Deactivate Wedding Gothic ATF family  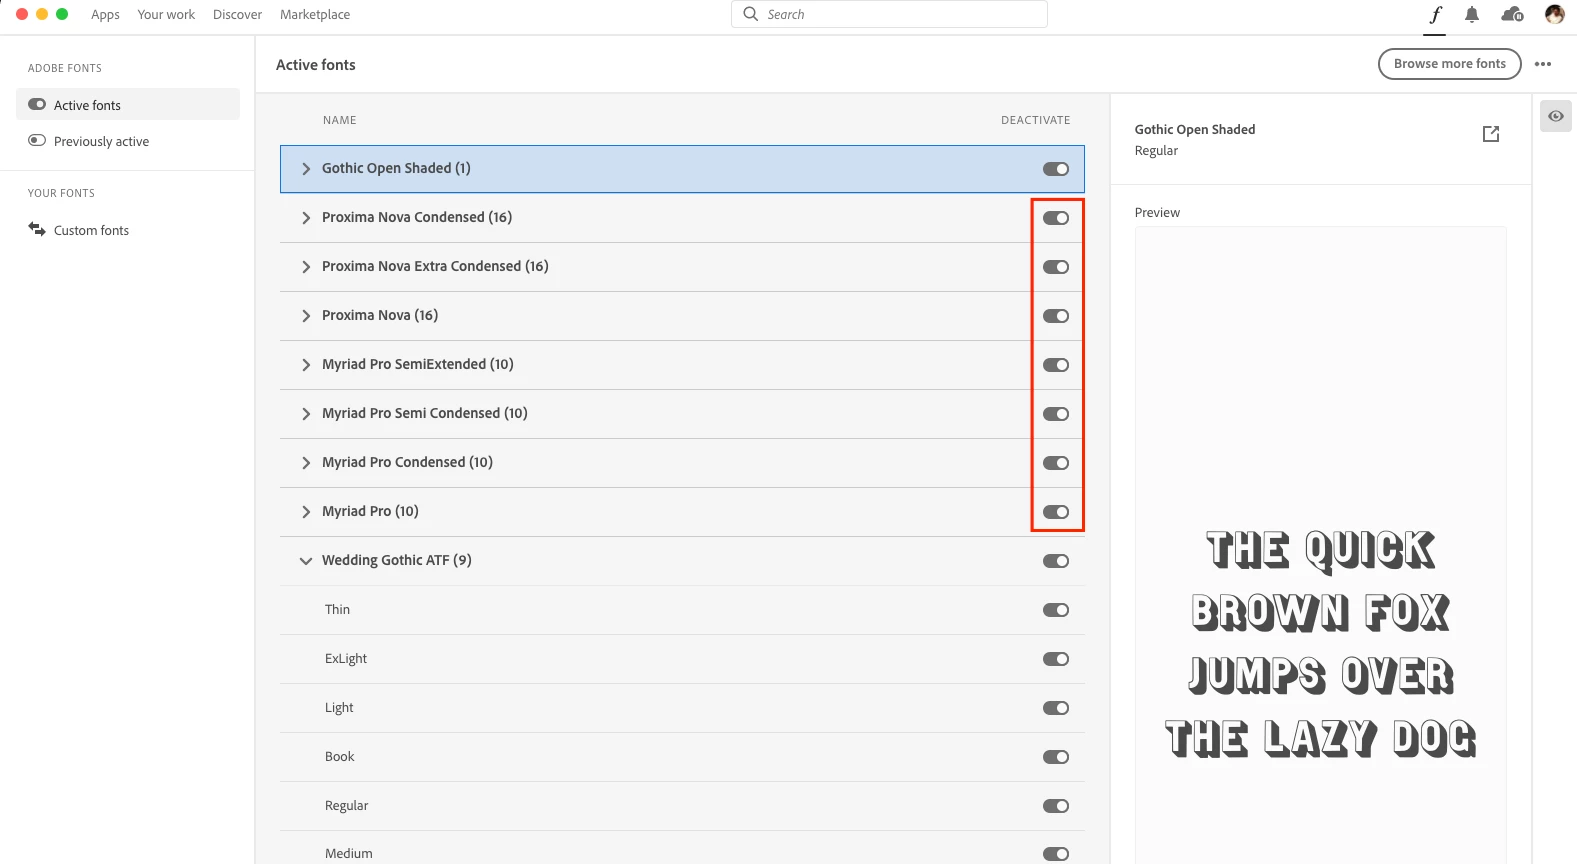pyautogui.click(x=1056, y=561)
